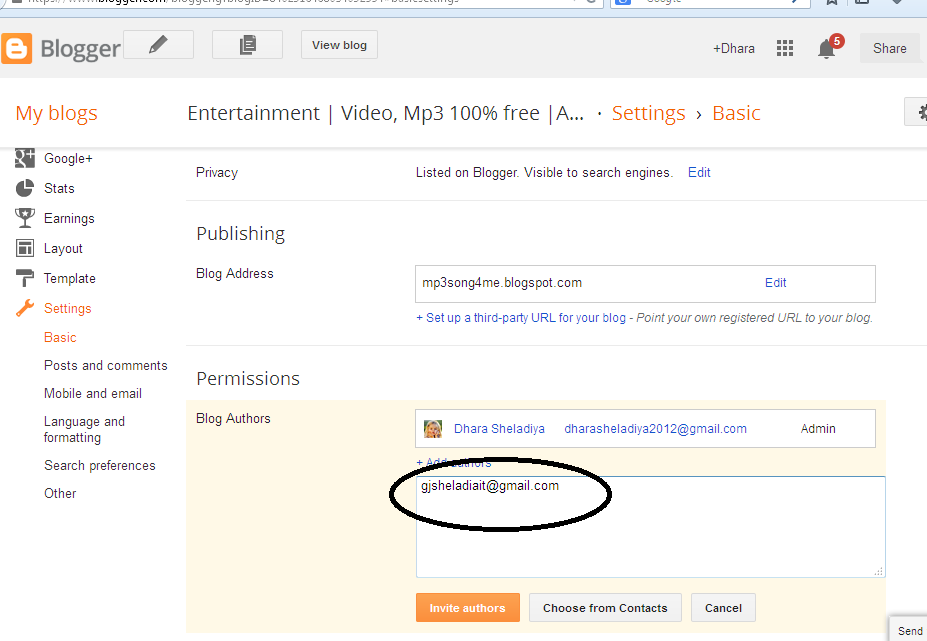Viewport: 927px width, 641px height.
Task: Open Template in sidebar menu
Action: click(x=70, y=278)
